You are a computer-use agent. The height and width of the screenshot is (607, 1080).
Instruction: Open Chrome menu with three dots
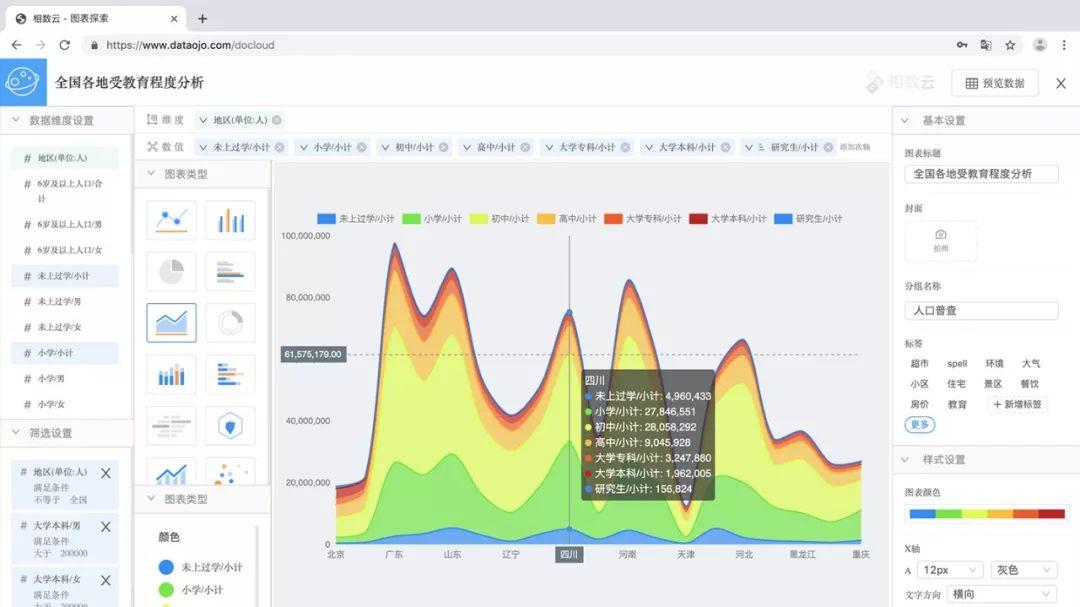[1064, 45]
